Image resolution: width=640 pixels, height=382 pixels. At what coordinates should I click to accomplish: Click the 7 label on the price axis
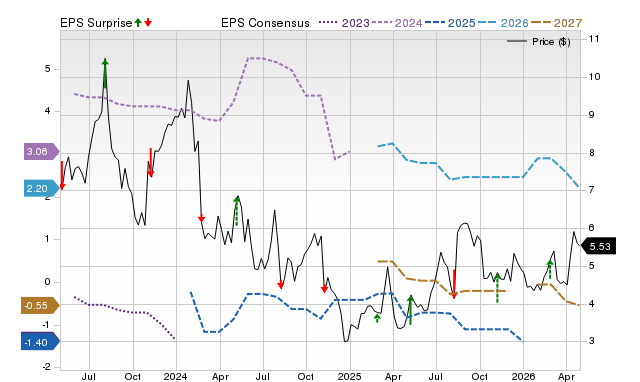tap(591, 189)
